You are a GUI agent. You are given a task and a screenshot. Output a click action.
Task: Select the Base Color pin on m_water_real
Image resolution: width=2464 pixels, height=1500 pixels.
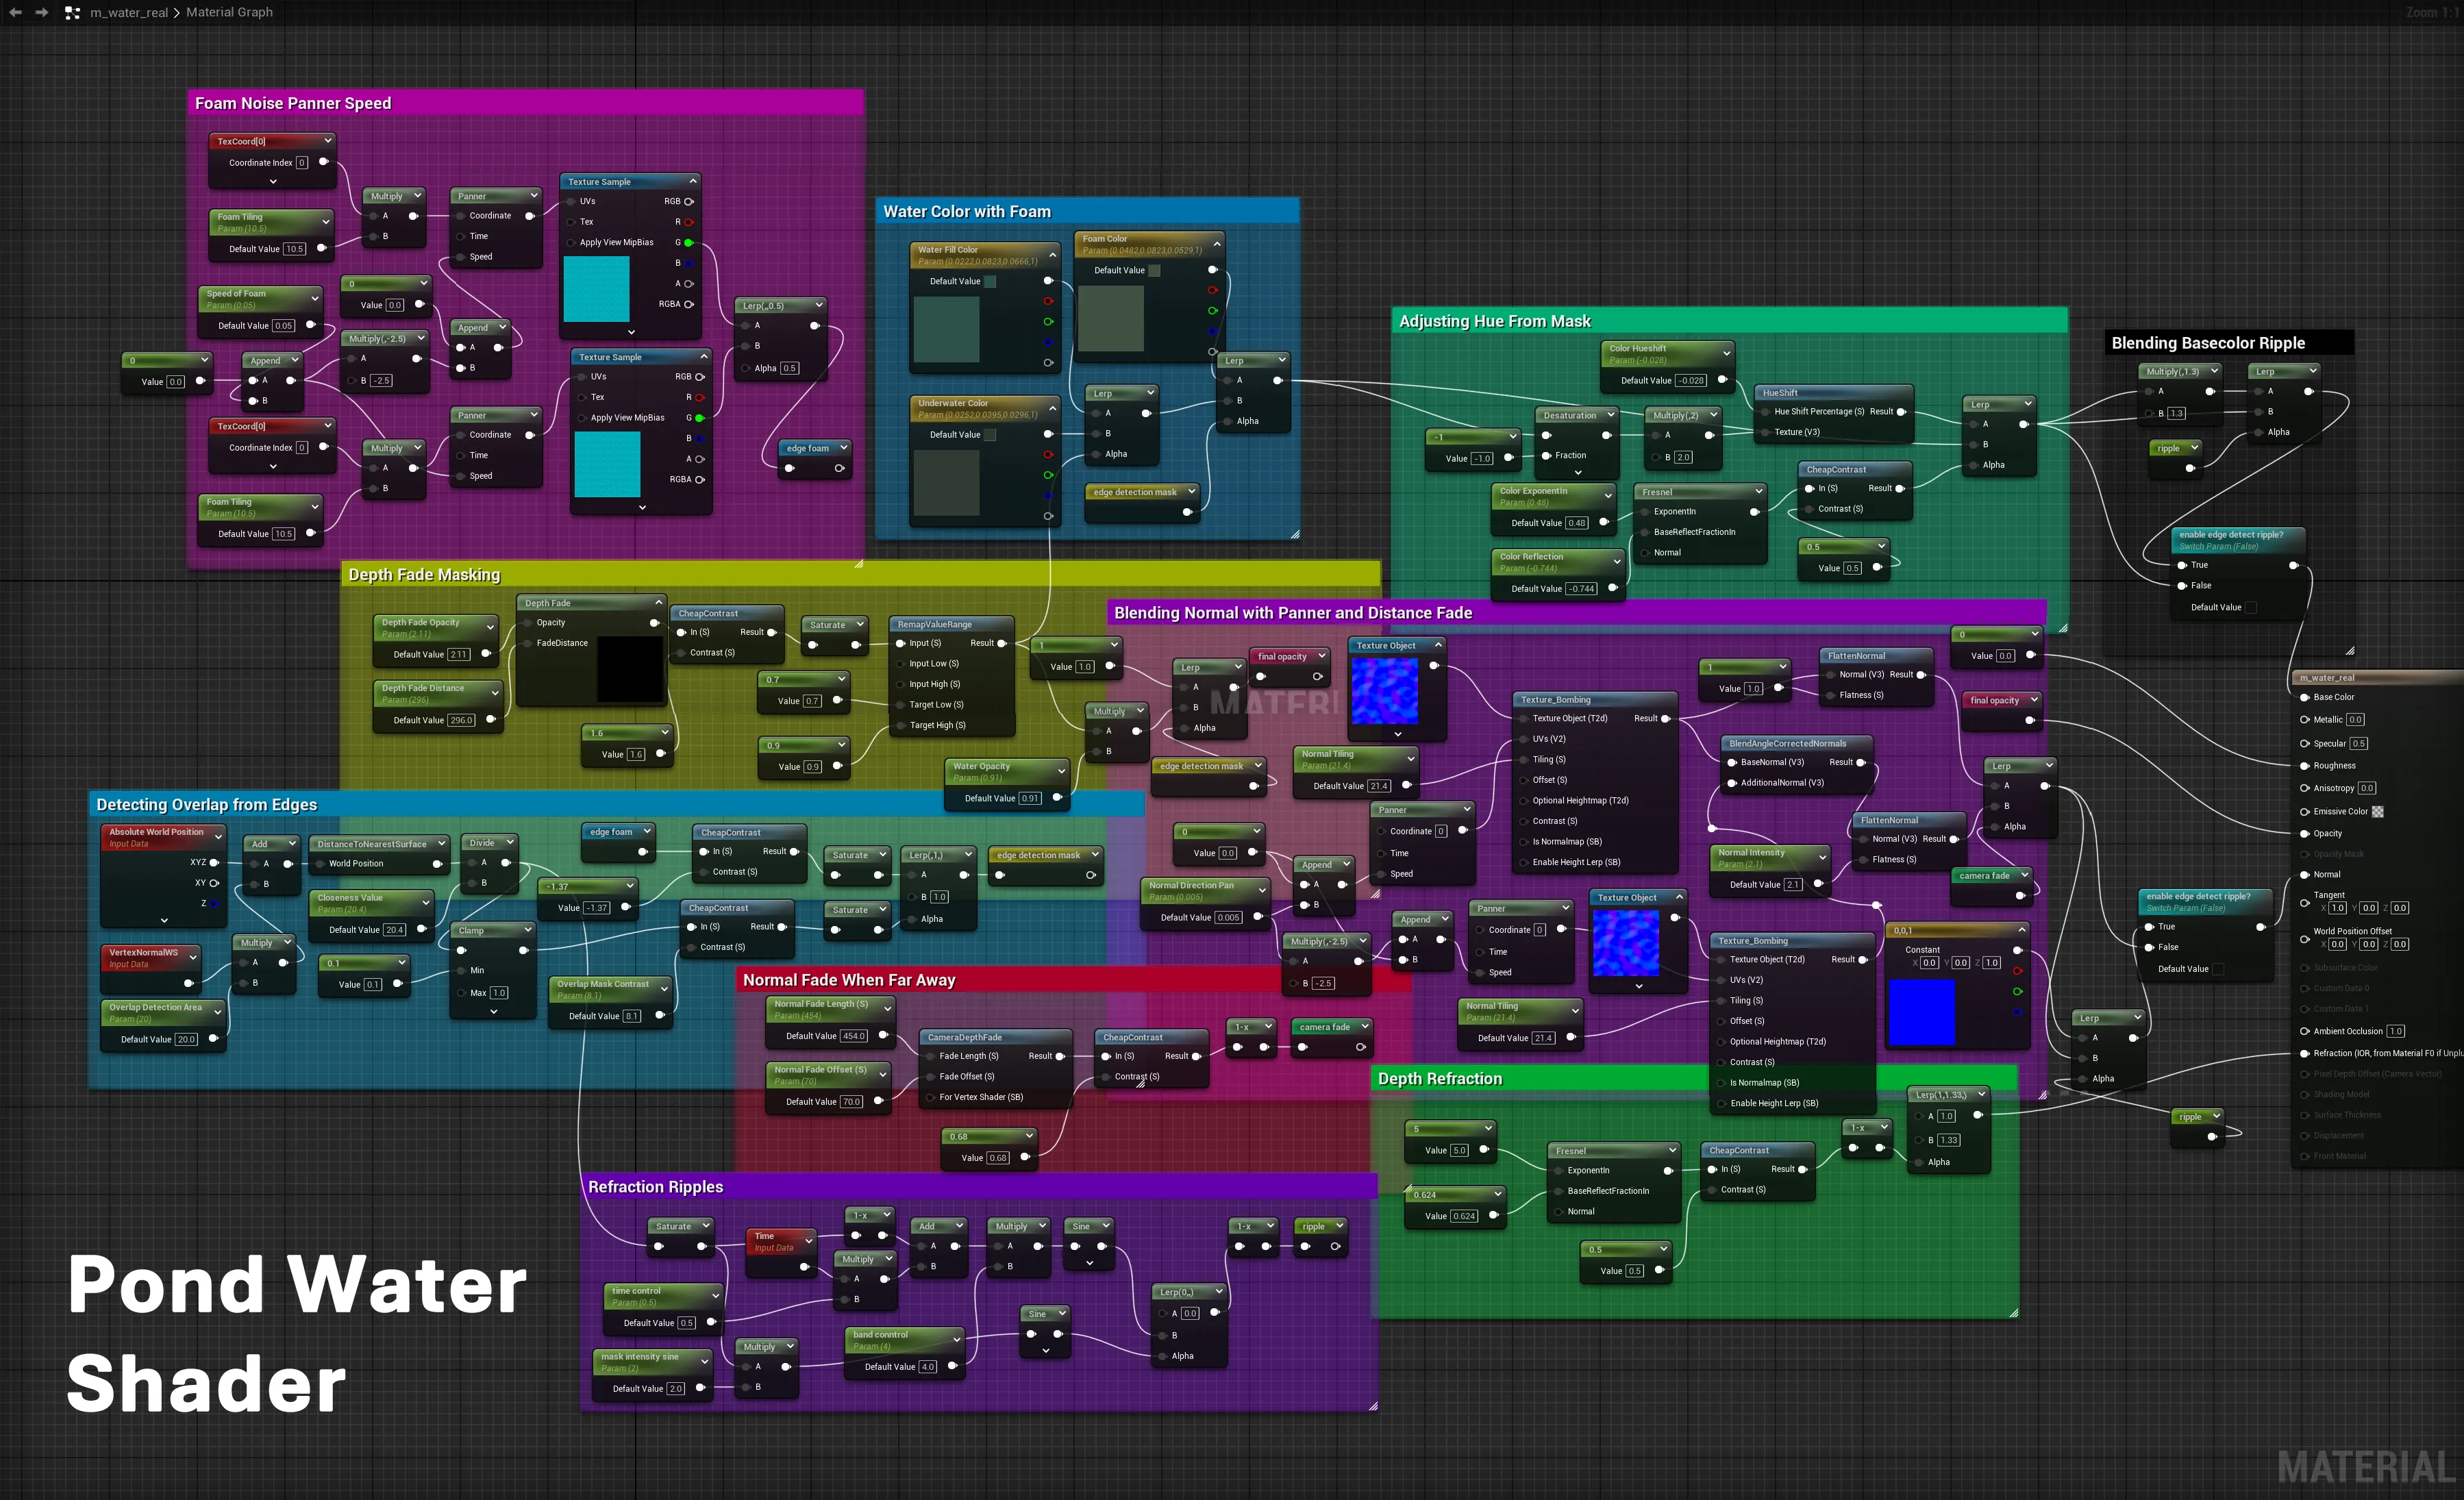tap(2305, 697)
